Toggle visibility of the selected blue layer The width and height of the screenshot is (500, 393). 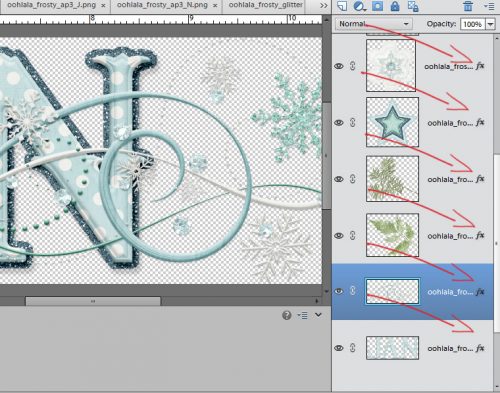click(x=339, y=291)
